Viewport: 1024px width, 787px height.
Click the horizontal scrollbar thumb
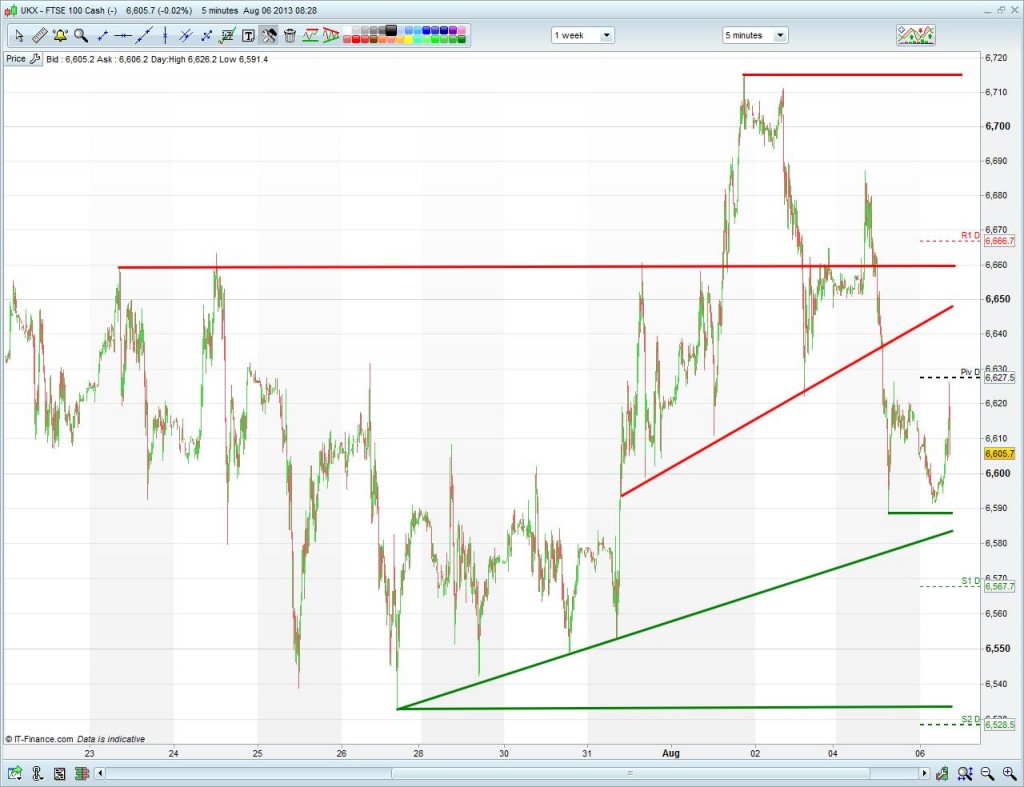tap(630, 773)
